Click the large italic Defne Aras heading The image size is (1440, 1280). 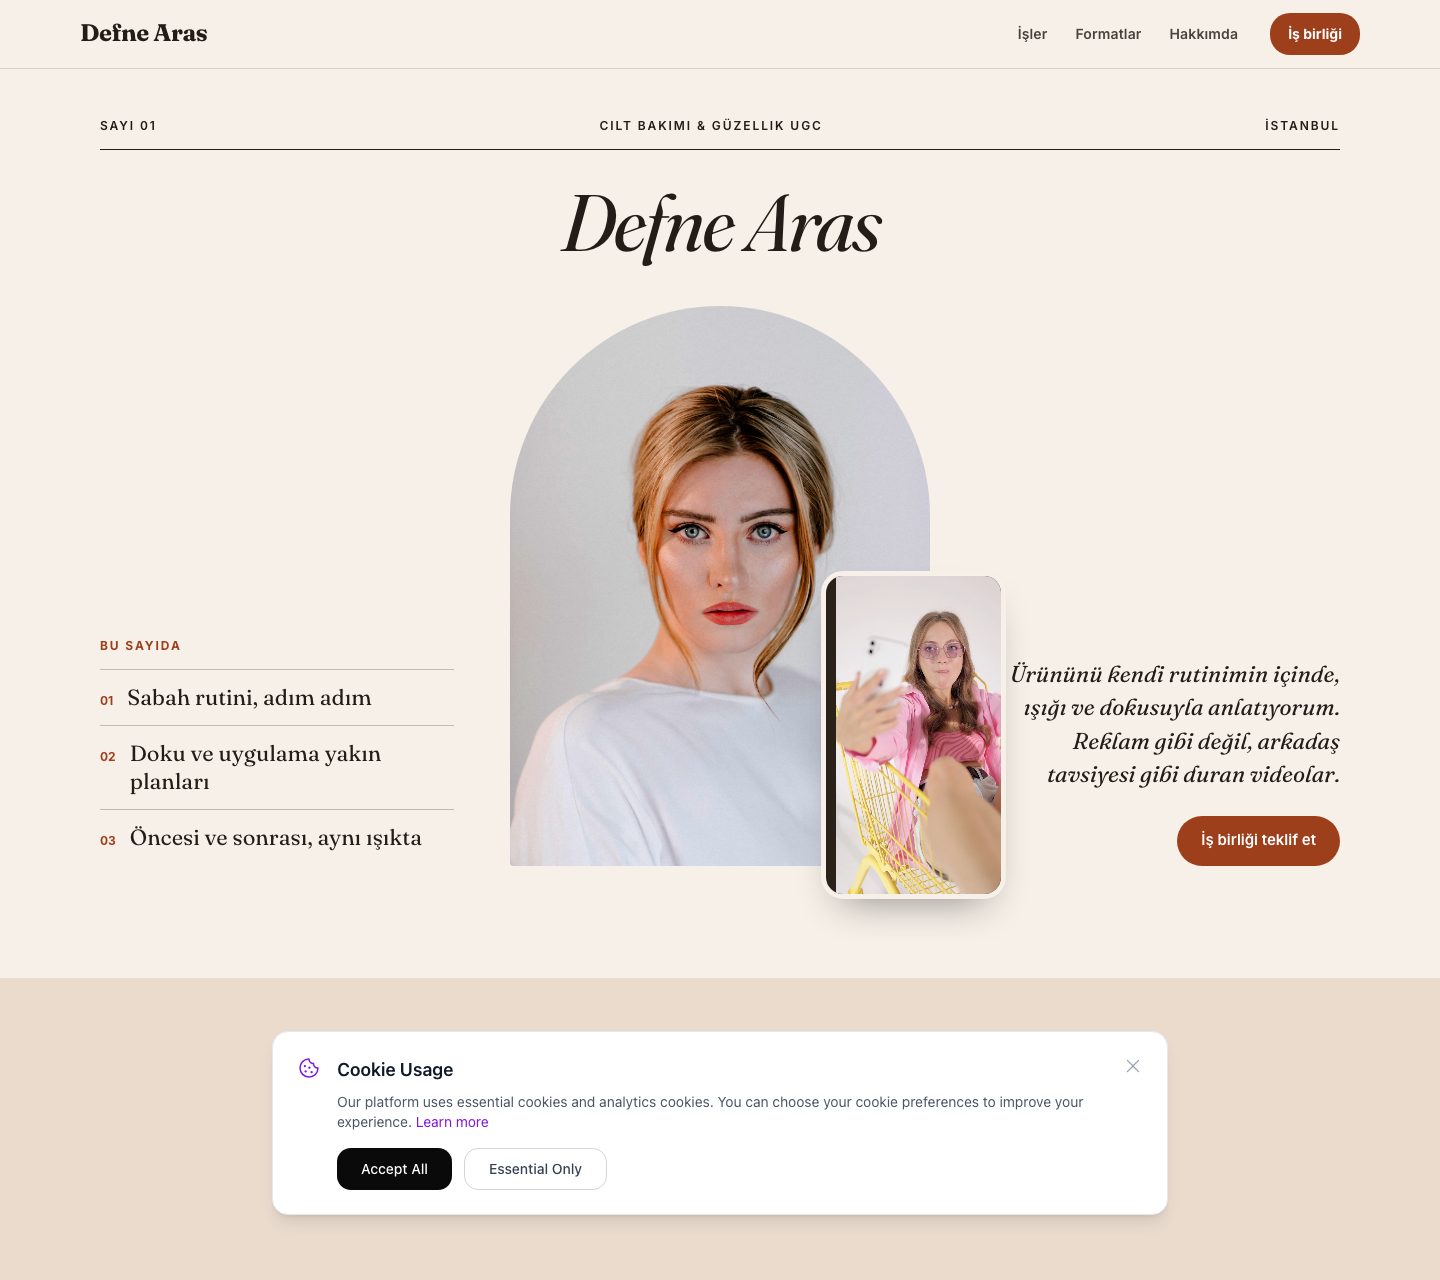(x=720, y=227)
